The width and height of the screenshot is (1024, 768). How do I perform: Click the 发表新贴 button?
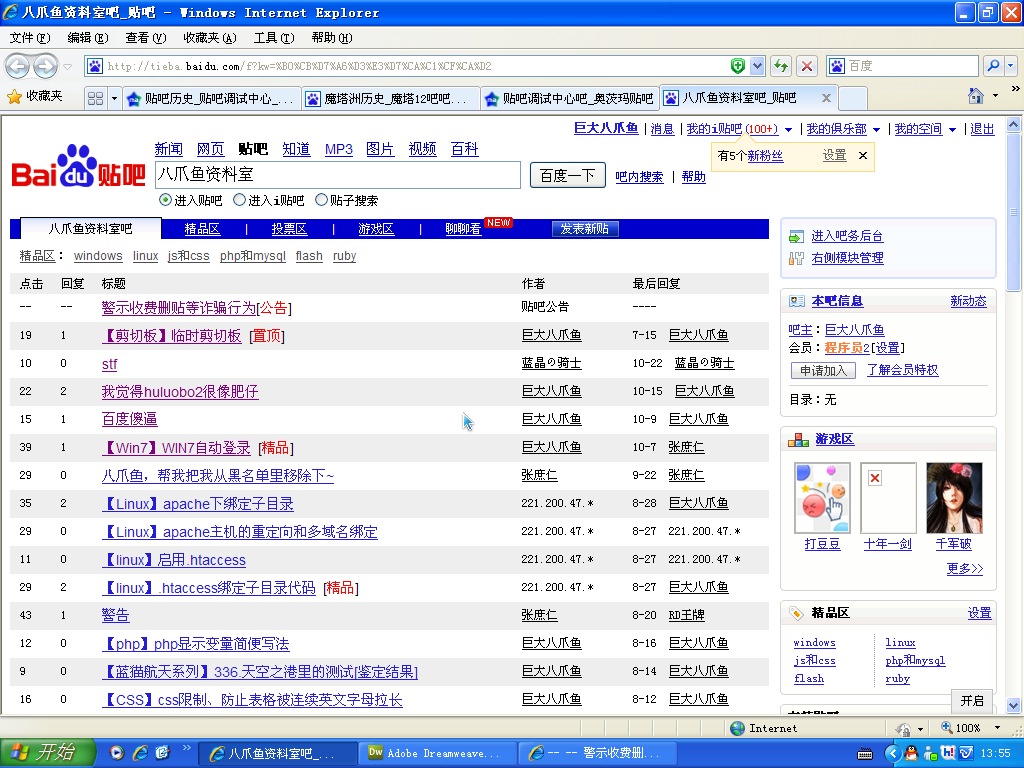(584, 229)
